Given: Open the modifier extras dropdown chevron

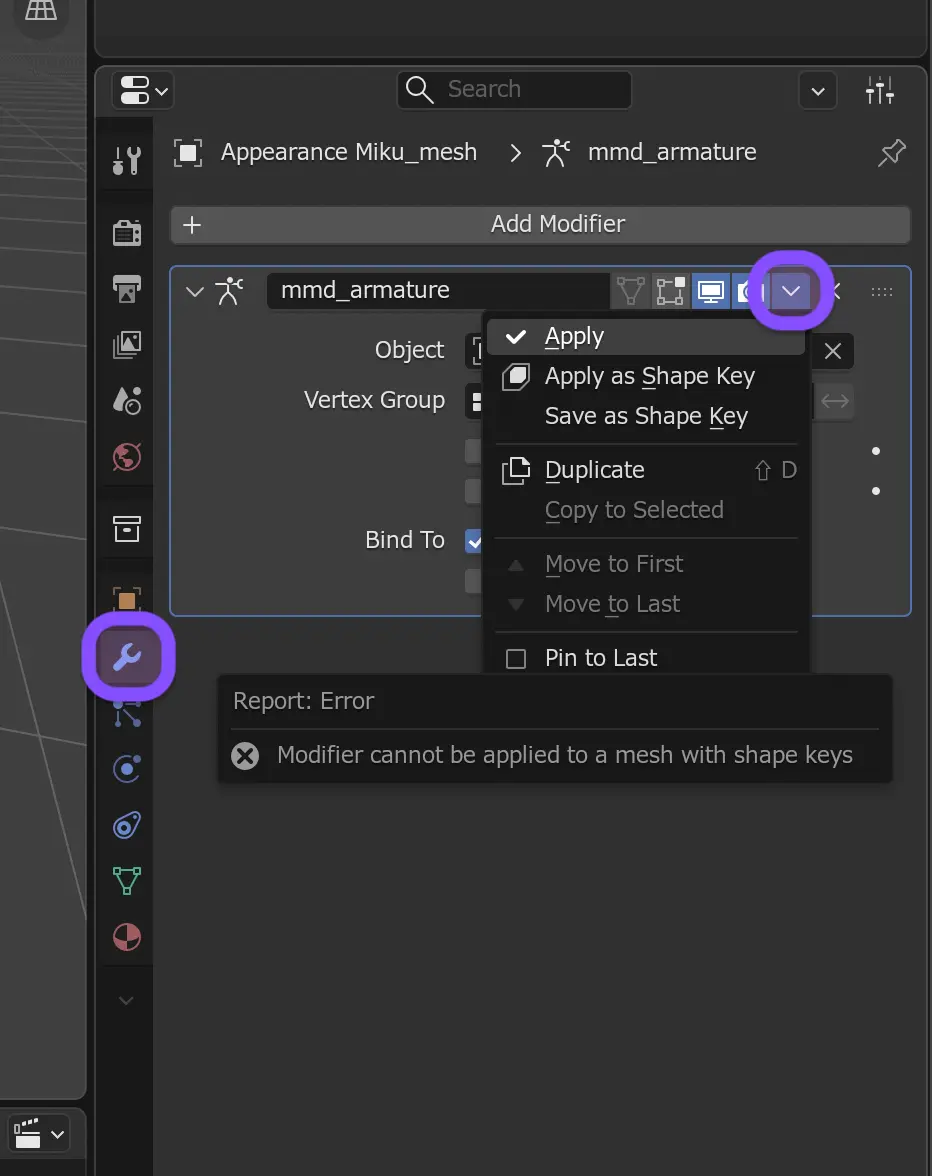Looking at the screenshot, I should tap(791, 291).
